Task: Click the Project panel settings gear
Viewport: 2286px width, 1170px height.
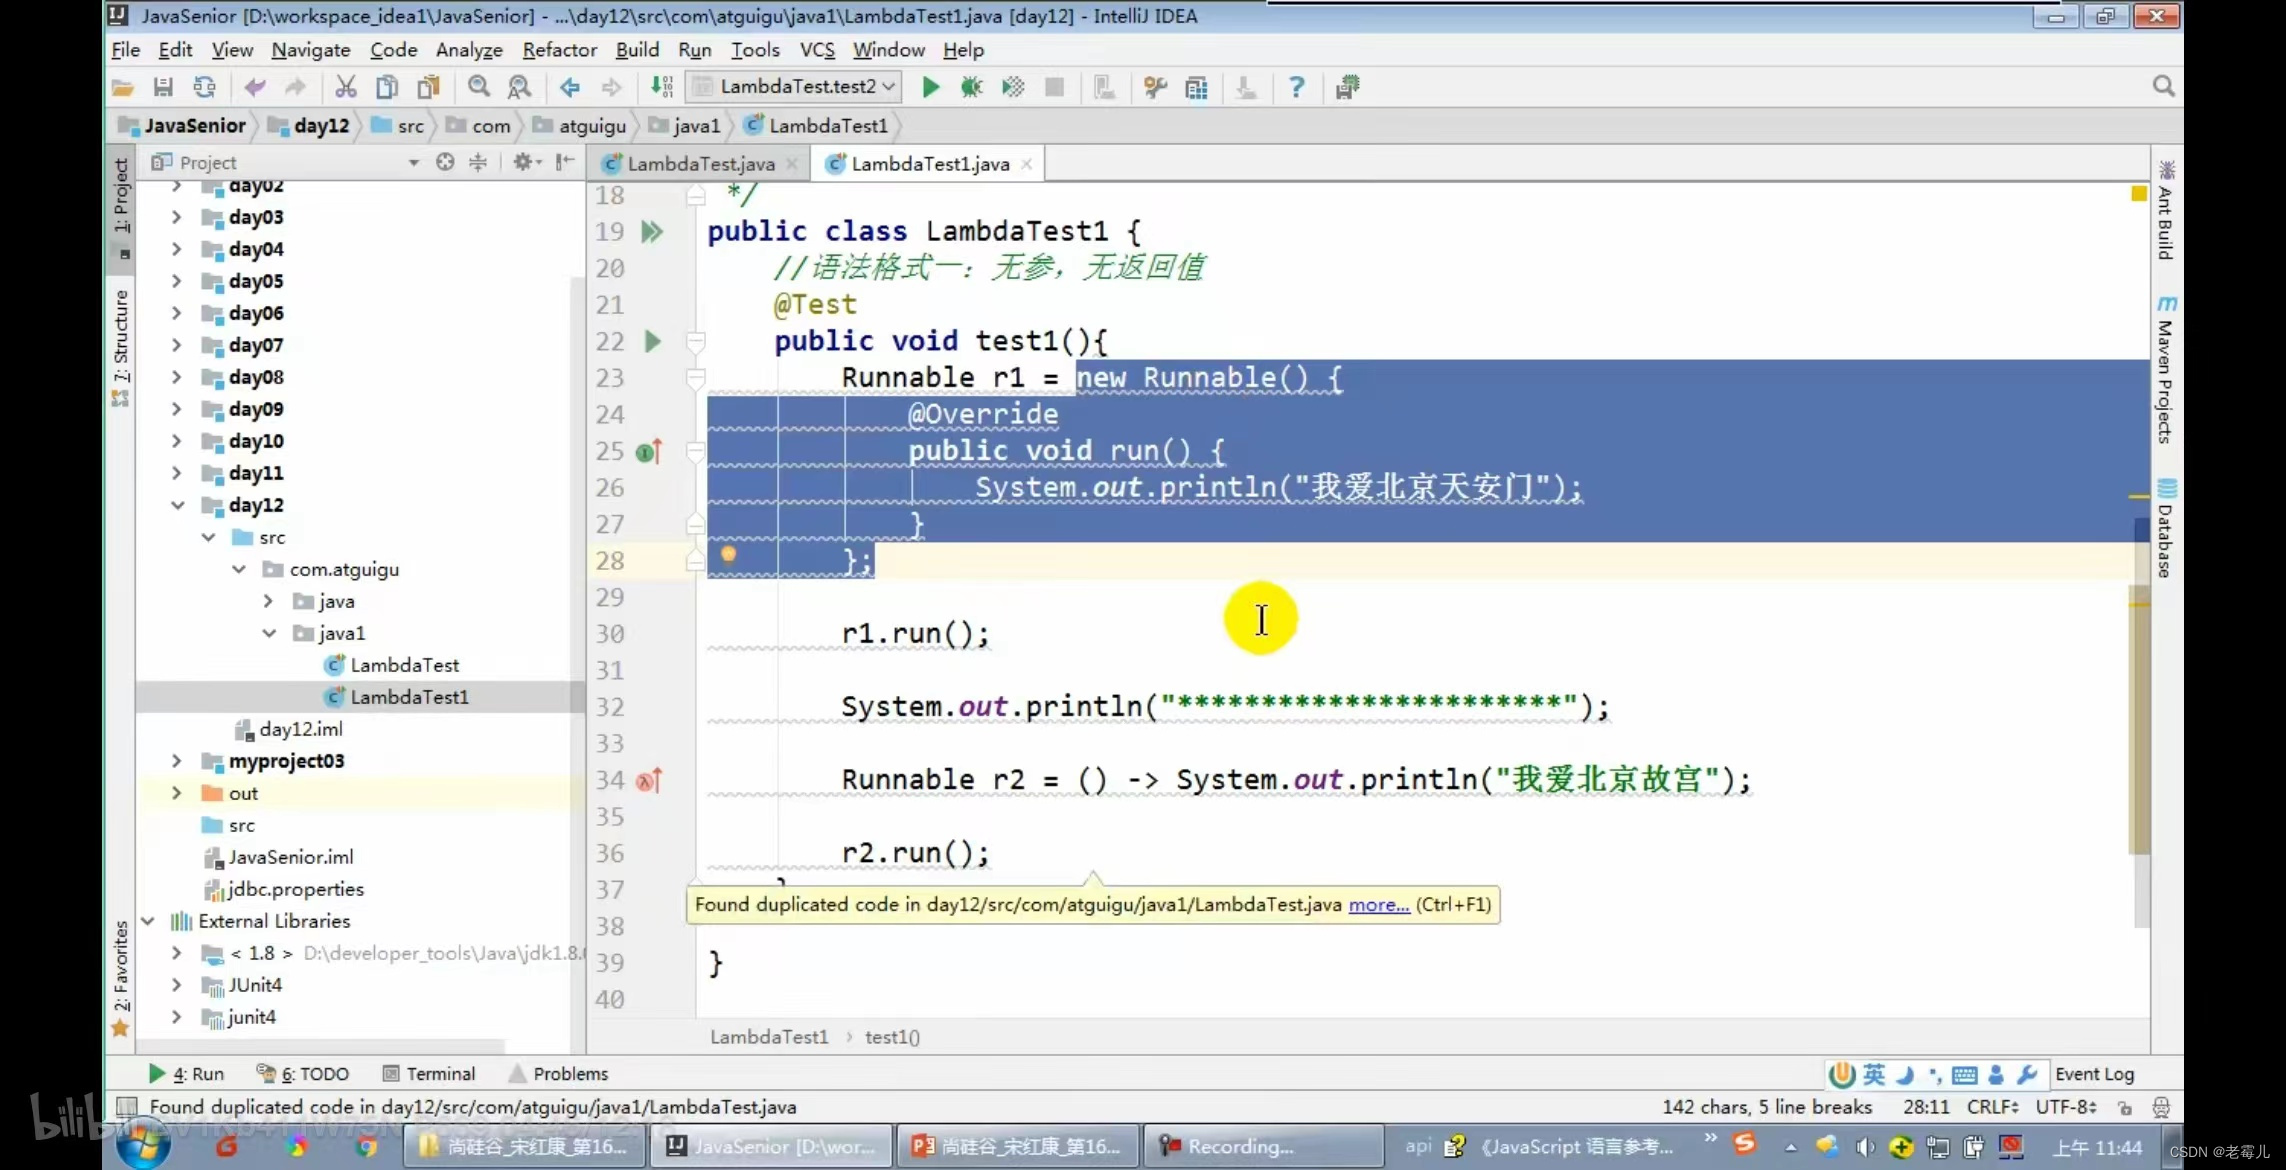Action: 522,162
